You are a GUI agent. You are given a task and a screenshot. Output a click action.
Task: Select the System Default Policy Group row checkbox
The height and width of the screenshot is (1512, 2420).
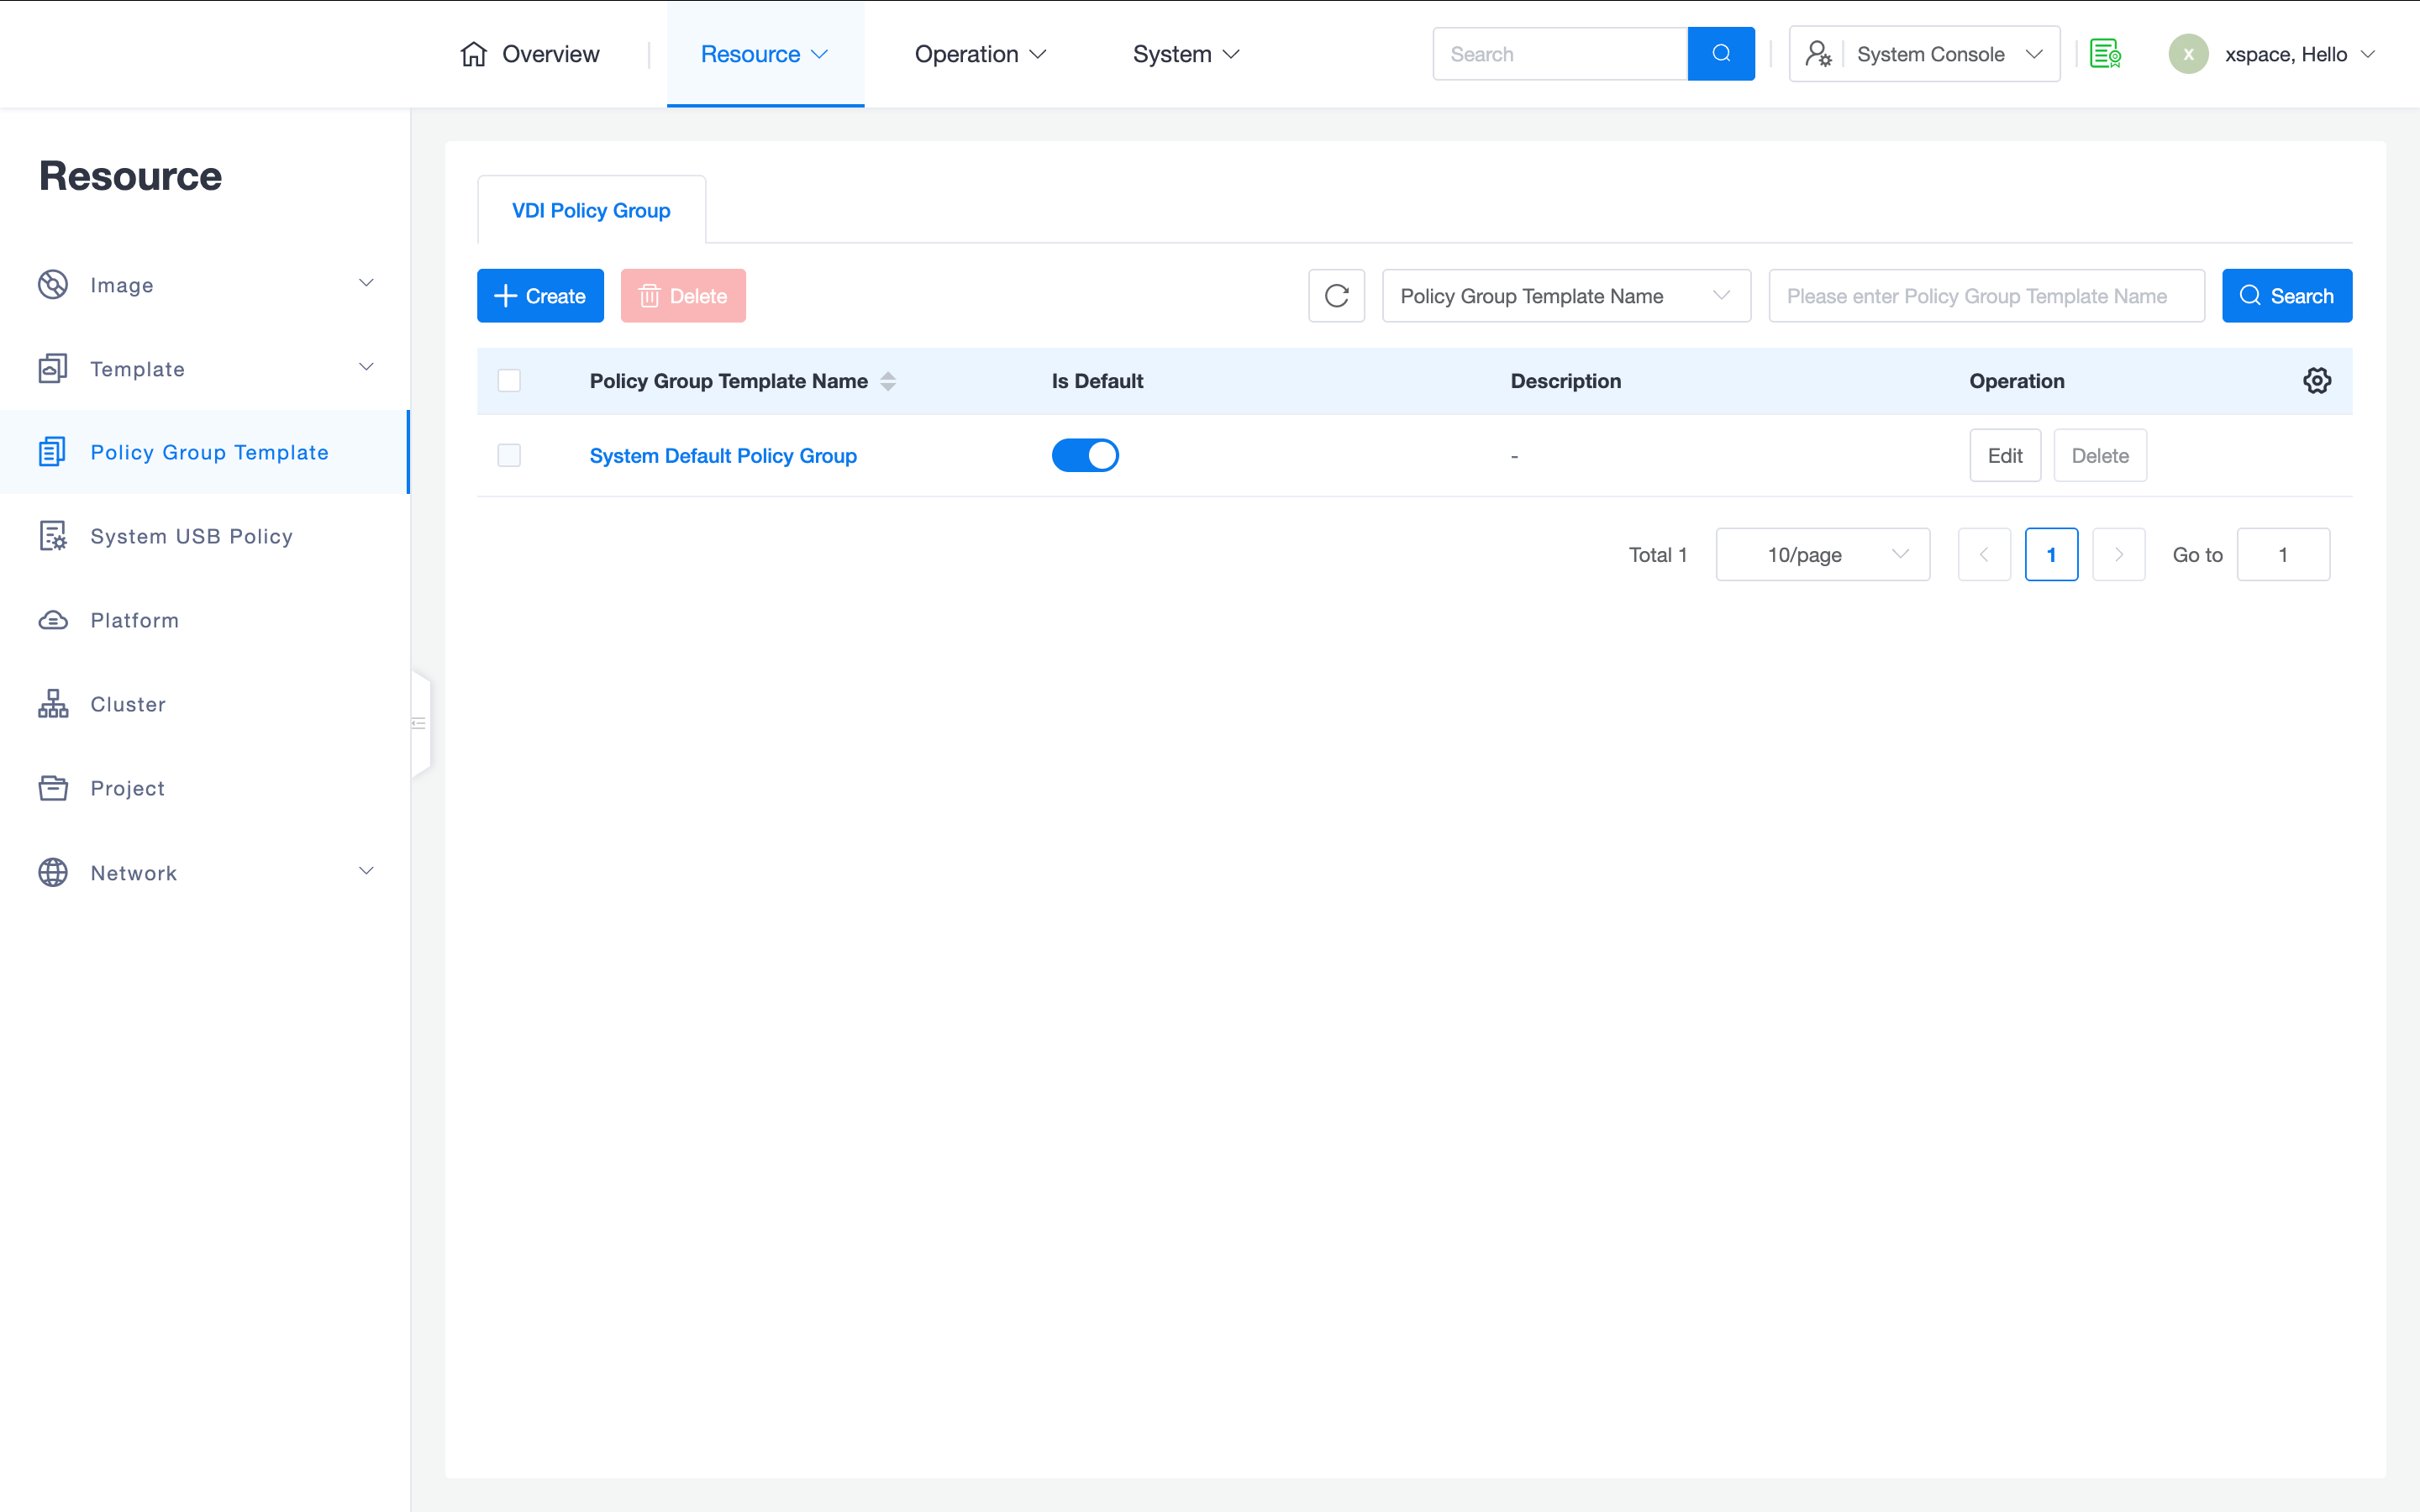click(x=509, y=456)
